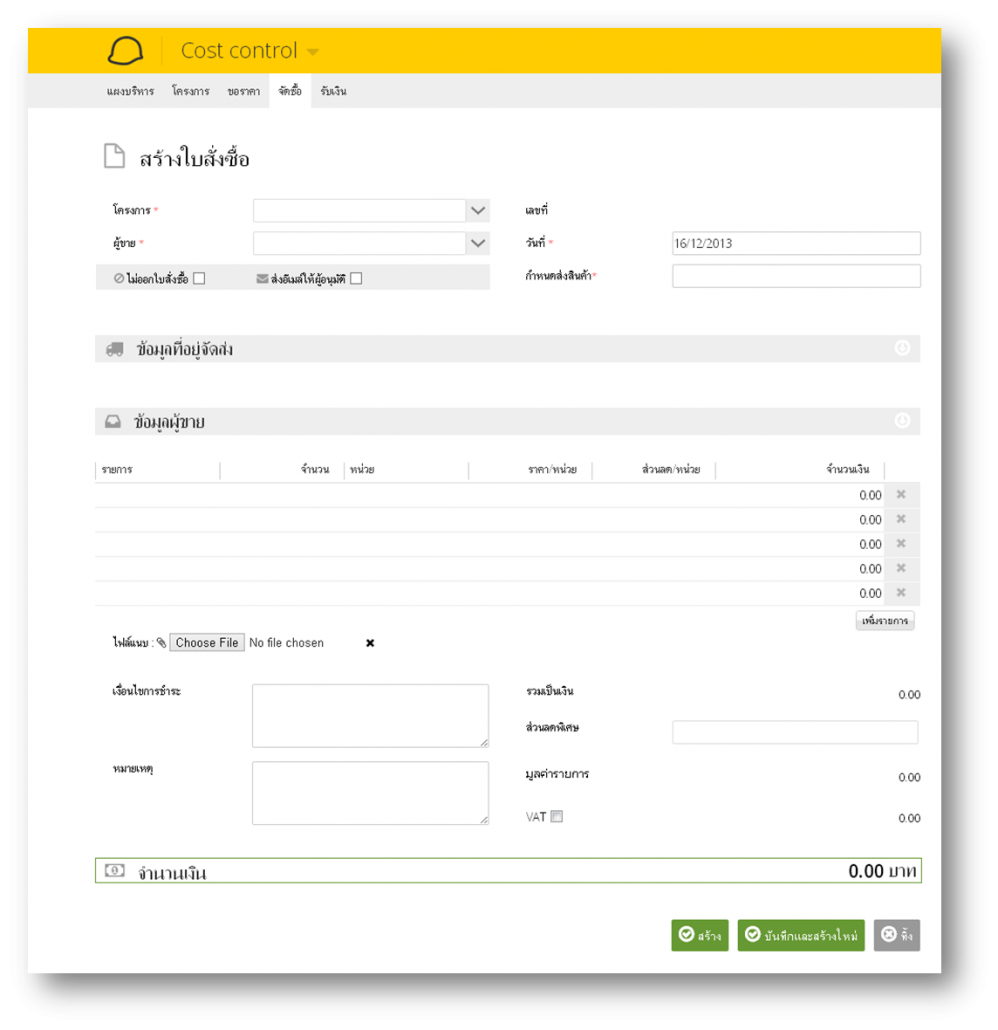Clear attached file with black X
Image resolution: width=998 pixels, height=1030 pixels.
370,643
